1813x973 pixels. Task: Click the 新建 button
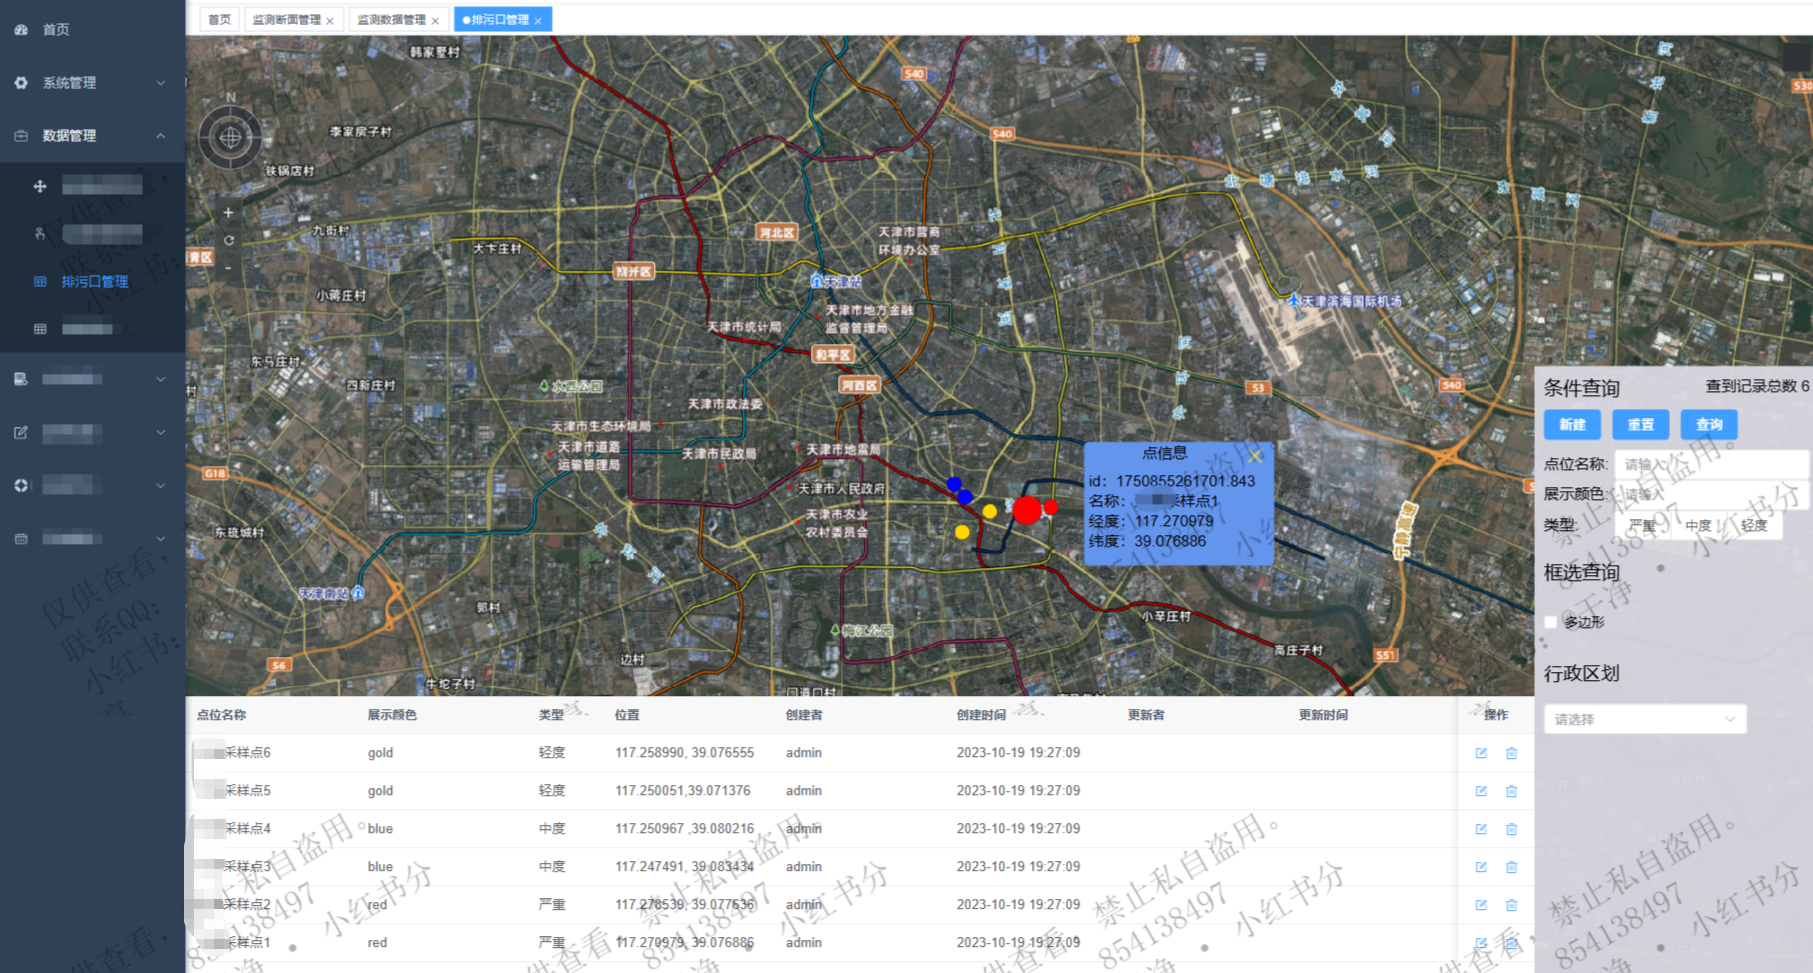pyautogui.click(x=1572, y=425)
